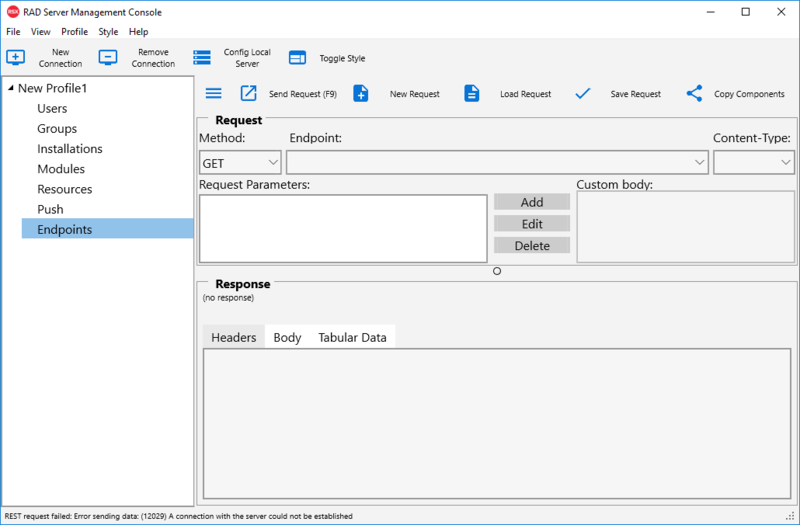Click the Copy Components label
This screenshot has width=800, height=525.
point(749,94)
